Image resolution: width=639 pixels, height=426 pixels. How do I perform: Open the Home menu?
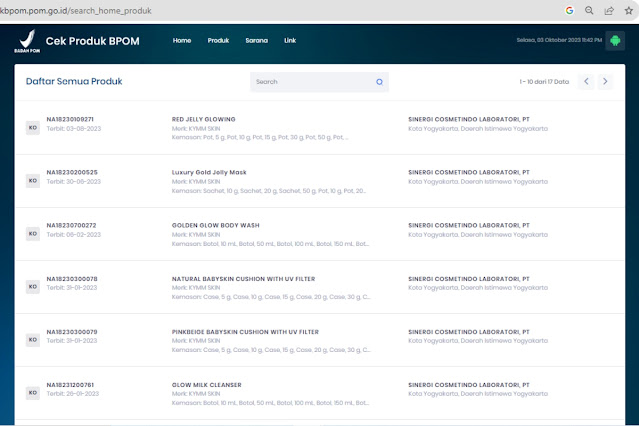click(x=182, y=40)
